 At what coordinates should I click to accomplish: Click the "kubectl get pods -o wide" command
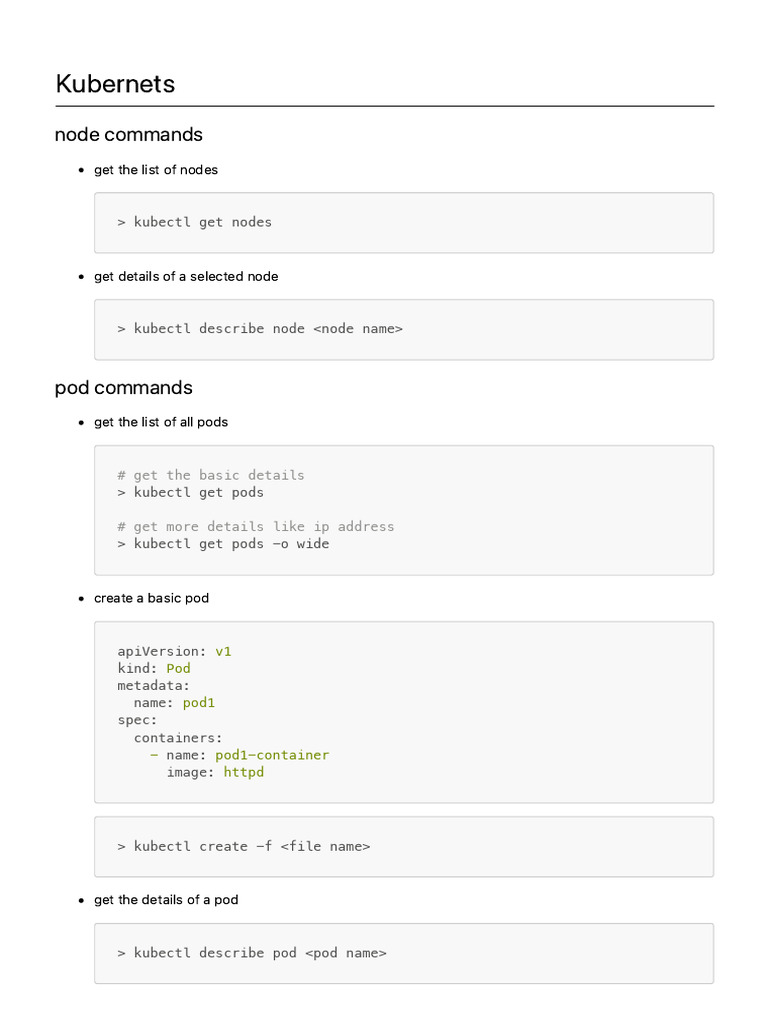[x=223, y=544]
